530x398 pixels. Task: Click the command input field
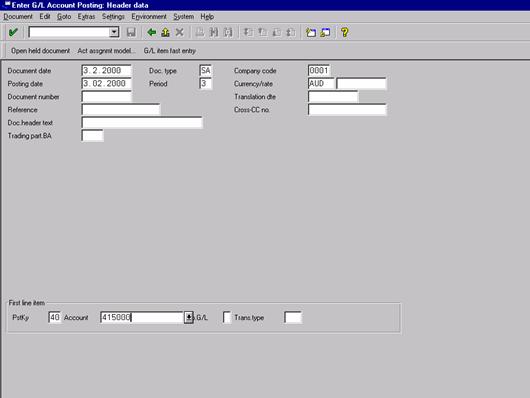pyautogui.click(x=70, y=32)
